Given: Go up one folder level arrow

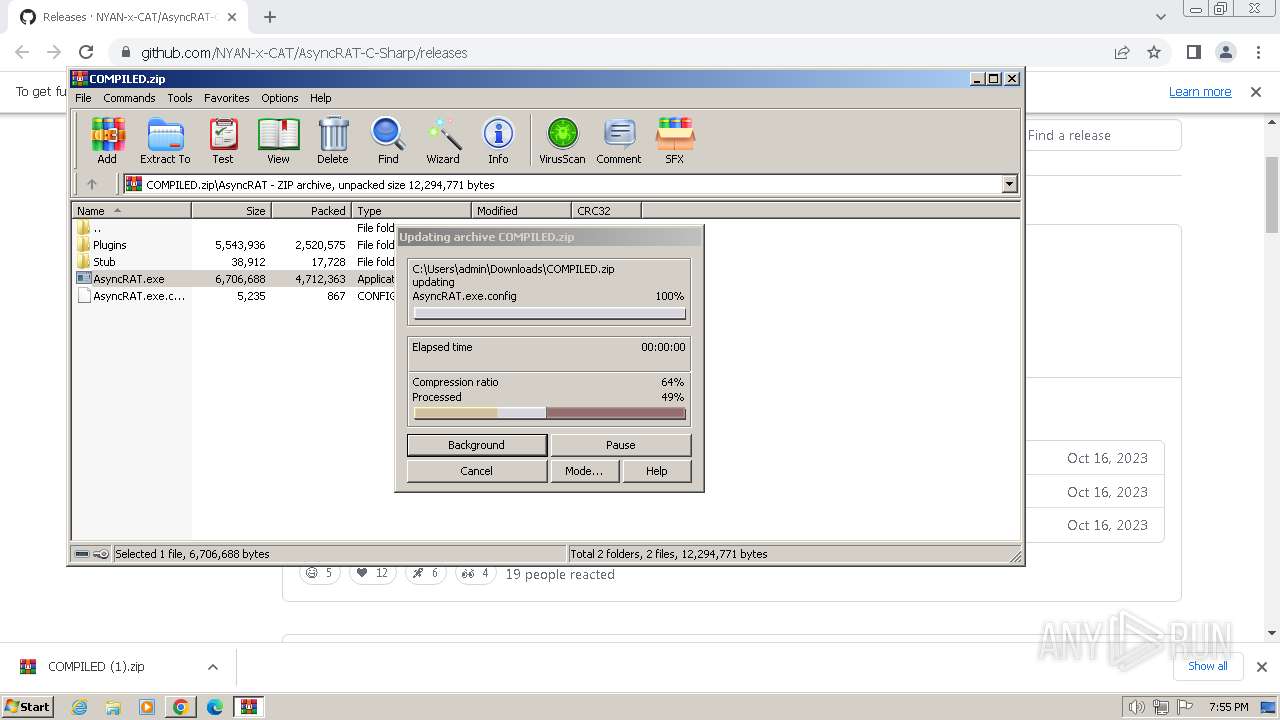Looking at the screenshot, I should click(92, 184).
